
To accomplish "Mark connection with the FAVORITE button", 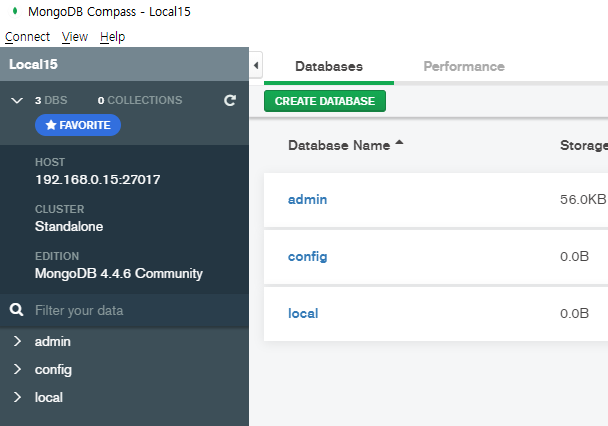I will pos(78,125).
